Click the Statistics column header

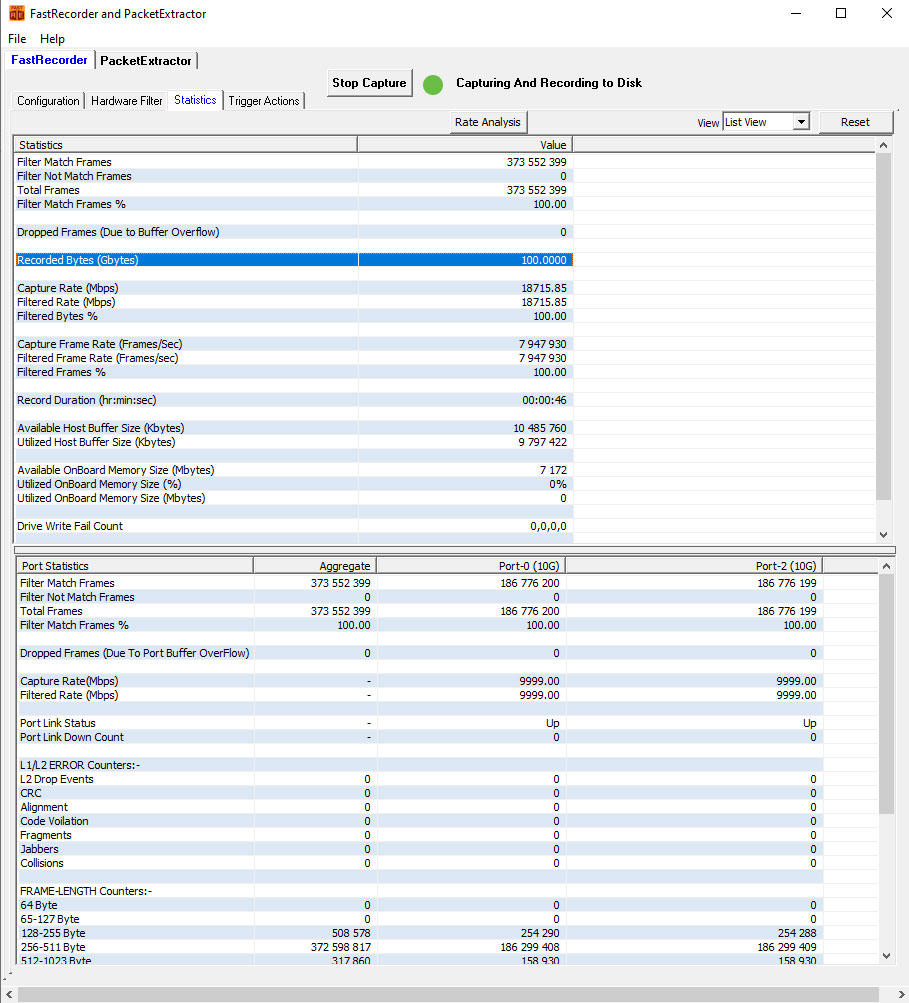(186, 145)
